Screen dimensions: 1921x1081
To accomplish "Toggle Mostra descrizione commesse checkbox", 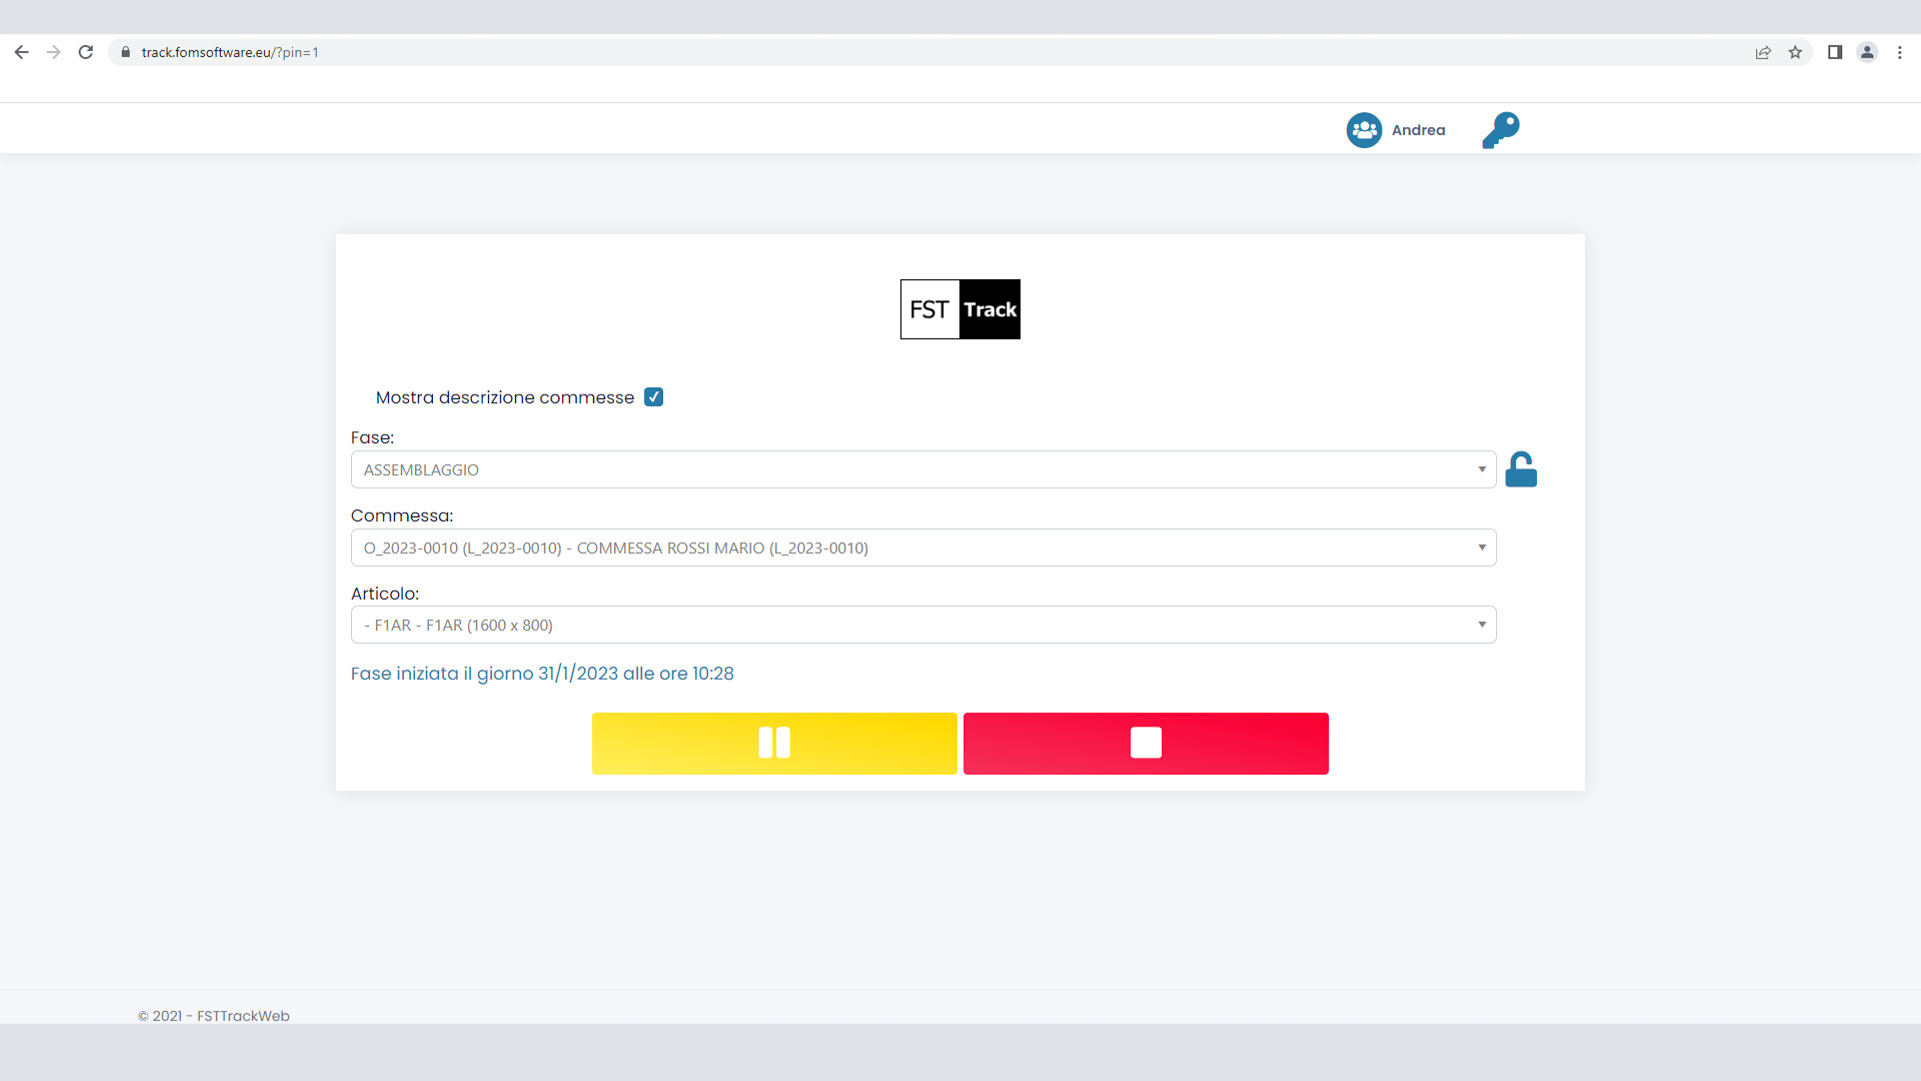I will [x=654, y=397].
